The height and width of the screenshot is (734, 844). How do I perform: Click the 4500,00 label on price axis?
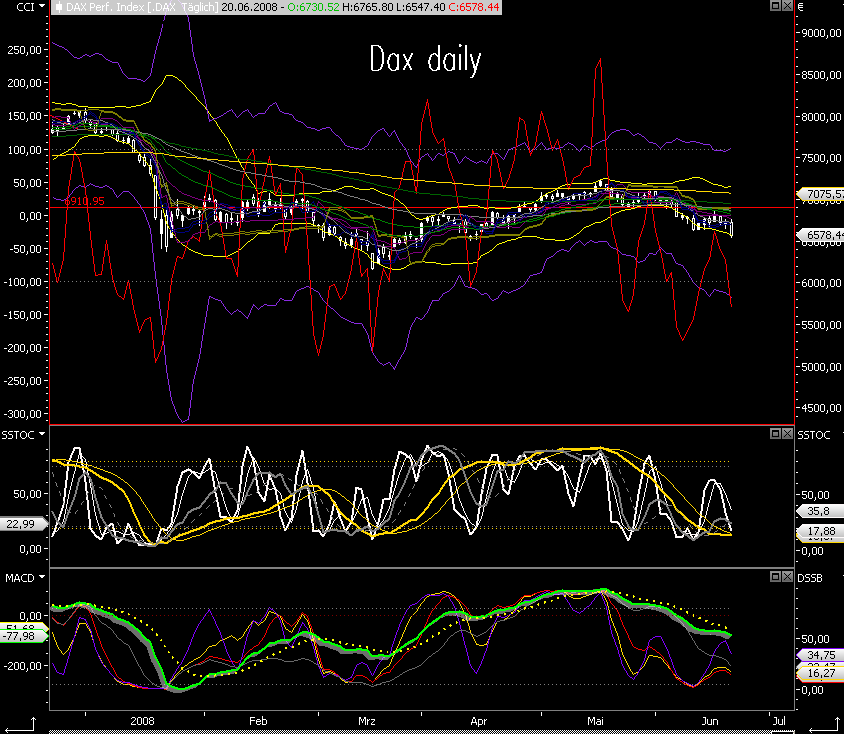coord(821,408)
